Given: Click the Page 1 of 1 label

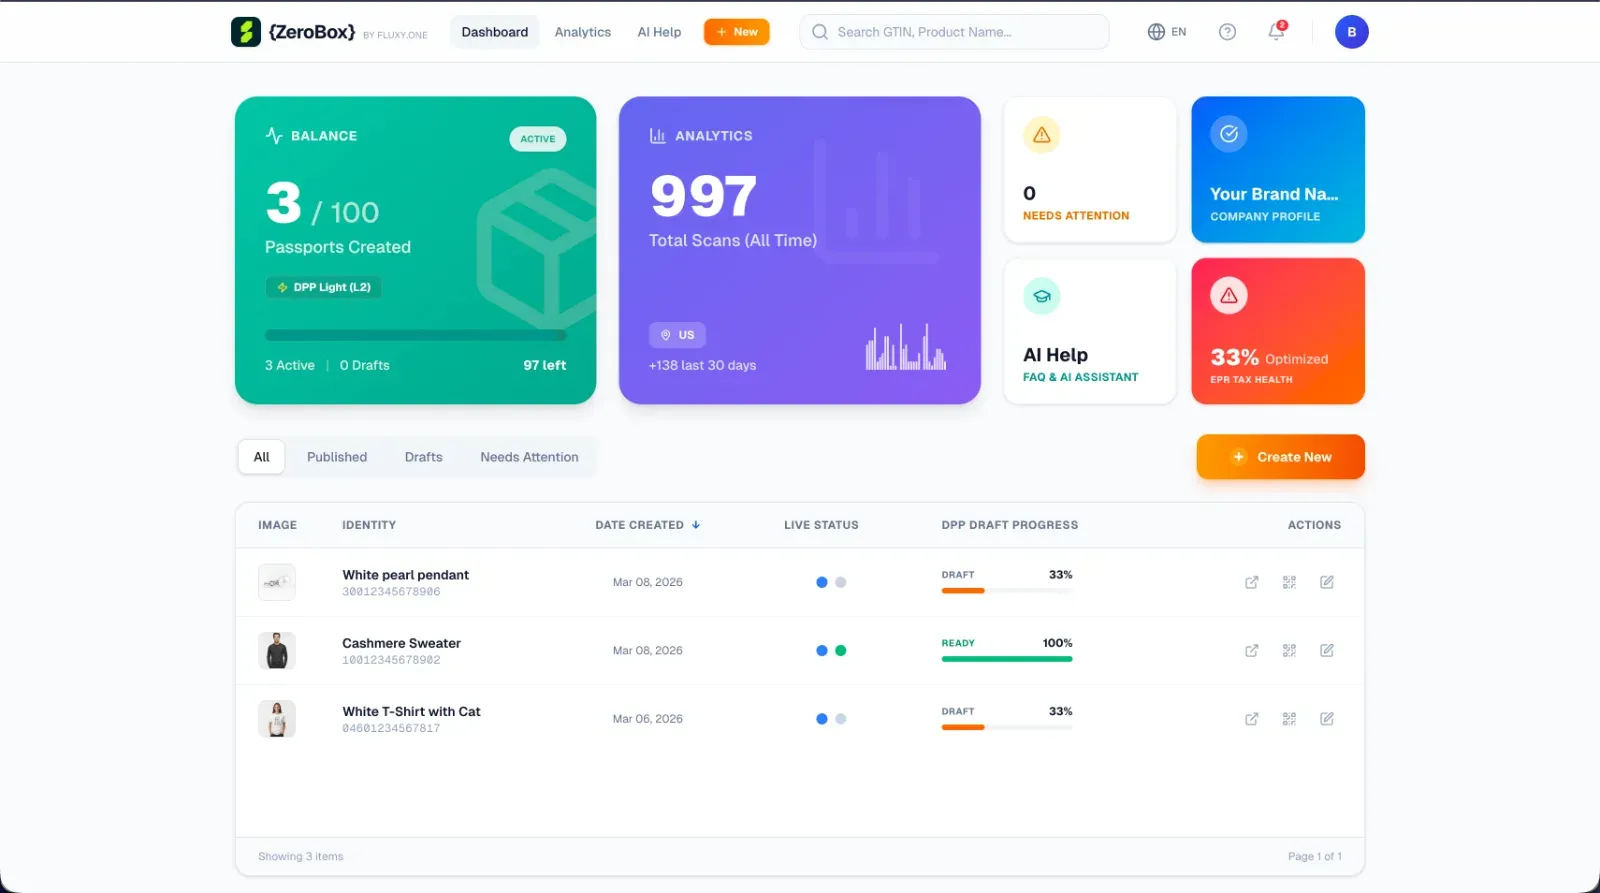Looking at the screenshot, I should click(1315, 856).
